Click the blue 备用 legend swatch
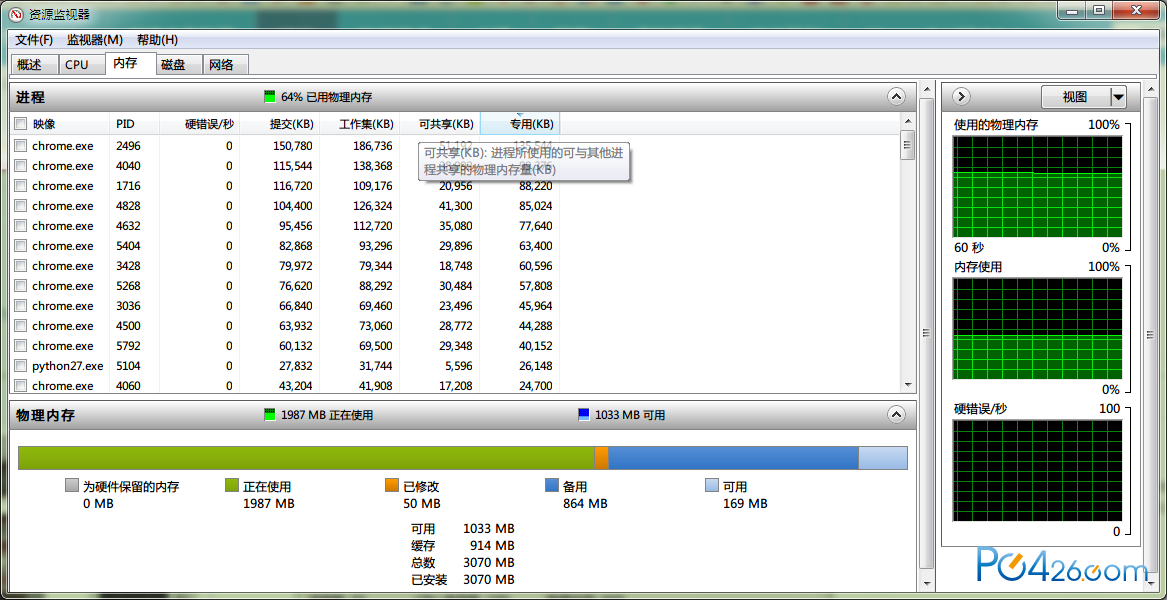The width and height of the screenshot is (1167, 600). pos(551,486)
